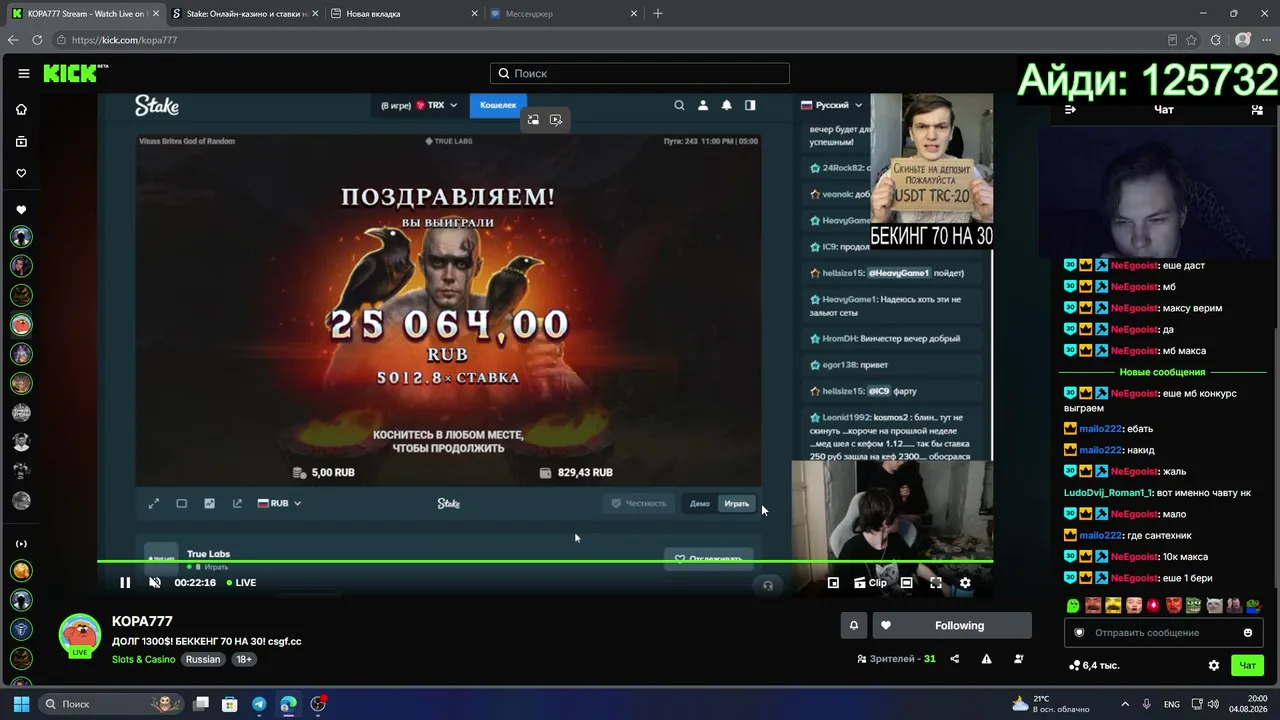Image resolution: width=1280 pixels, height=720 pixels.
Task: Open the Microsoft Store taskbar icon
Action: point(230,704)
